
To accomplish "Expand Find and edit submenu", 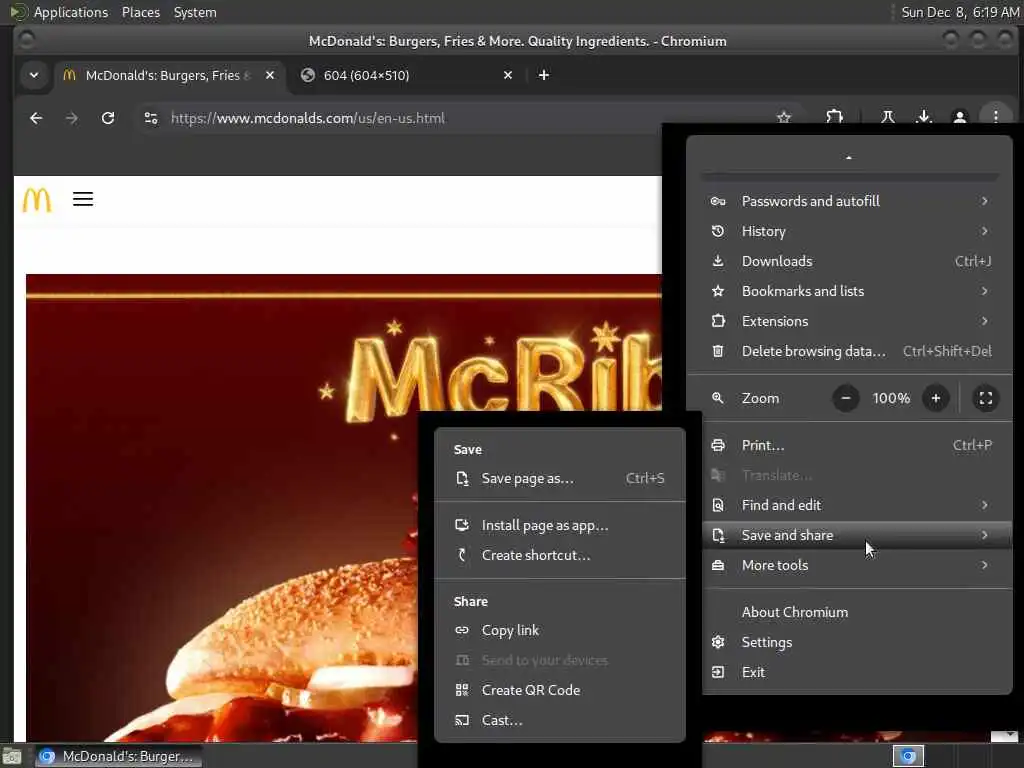I will (857, 505).
